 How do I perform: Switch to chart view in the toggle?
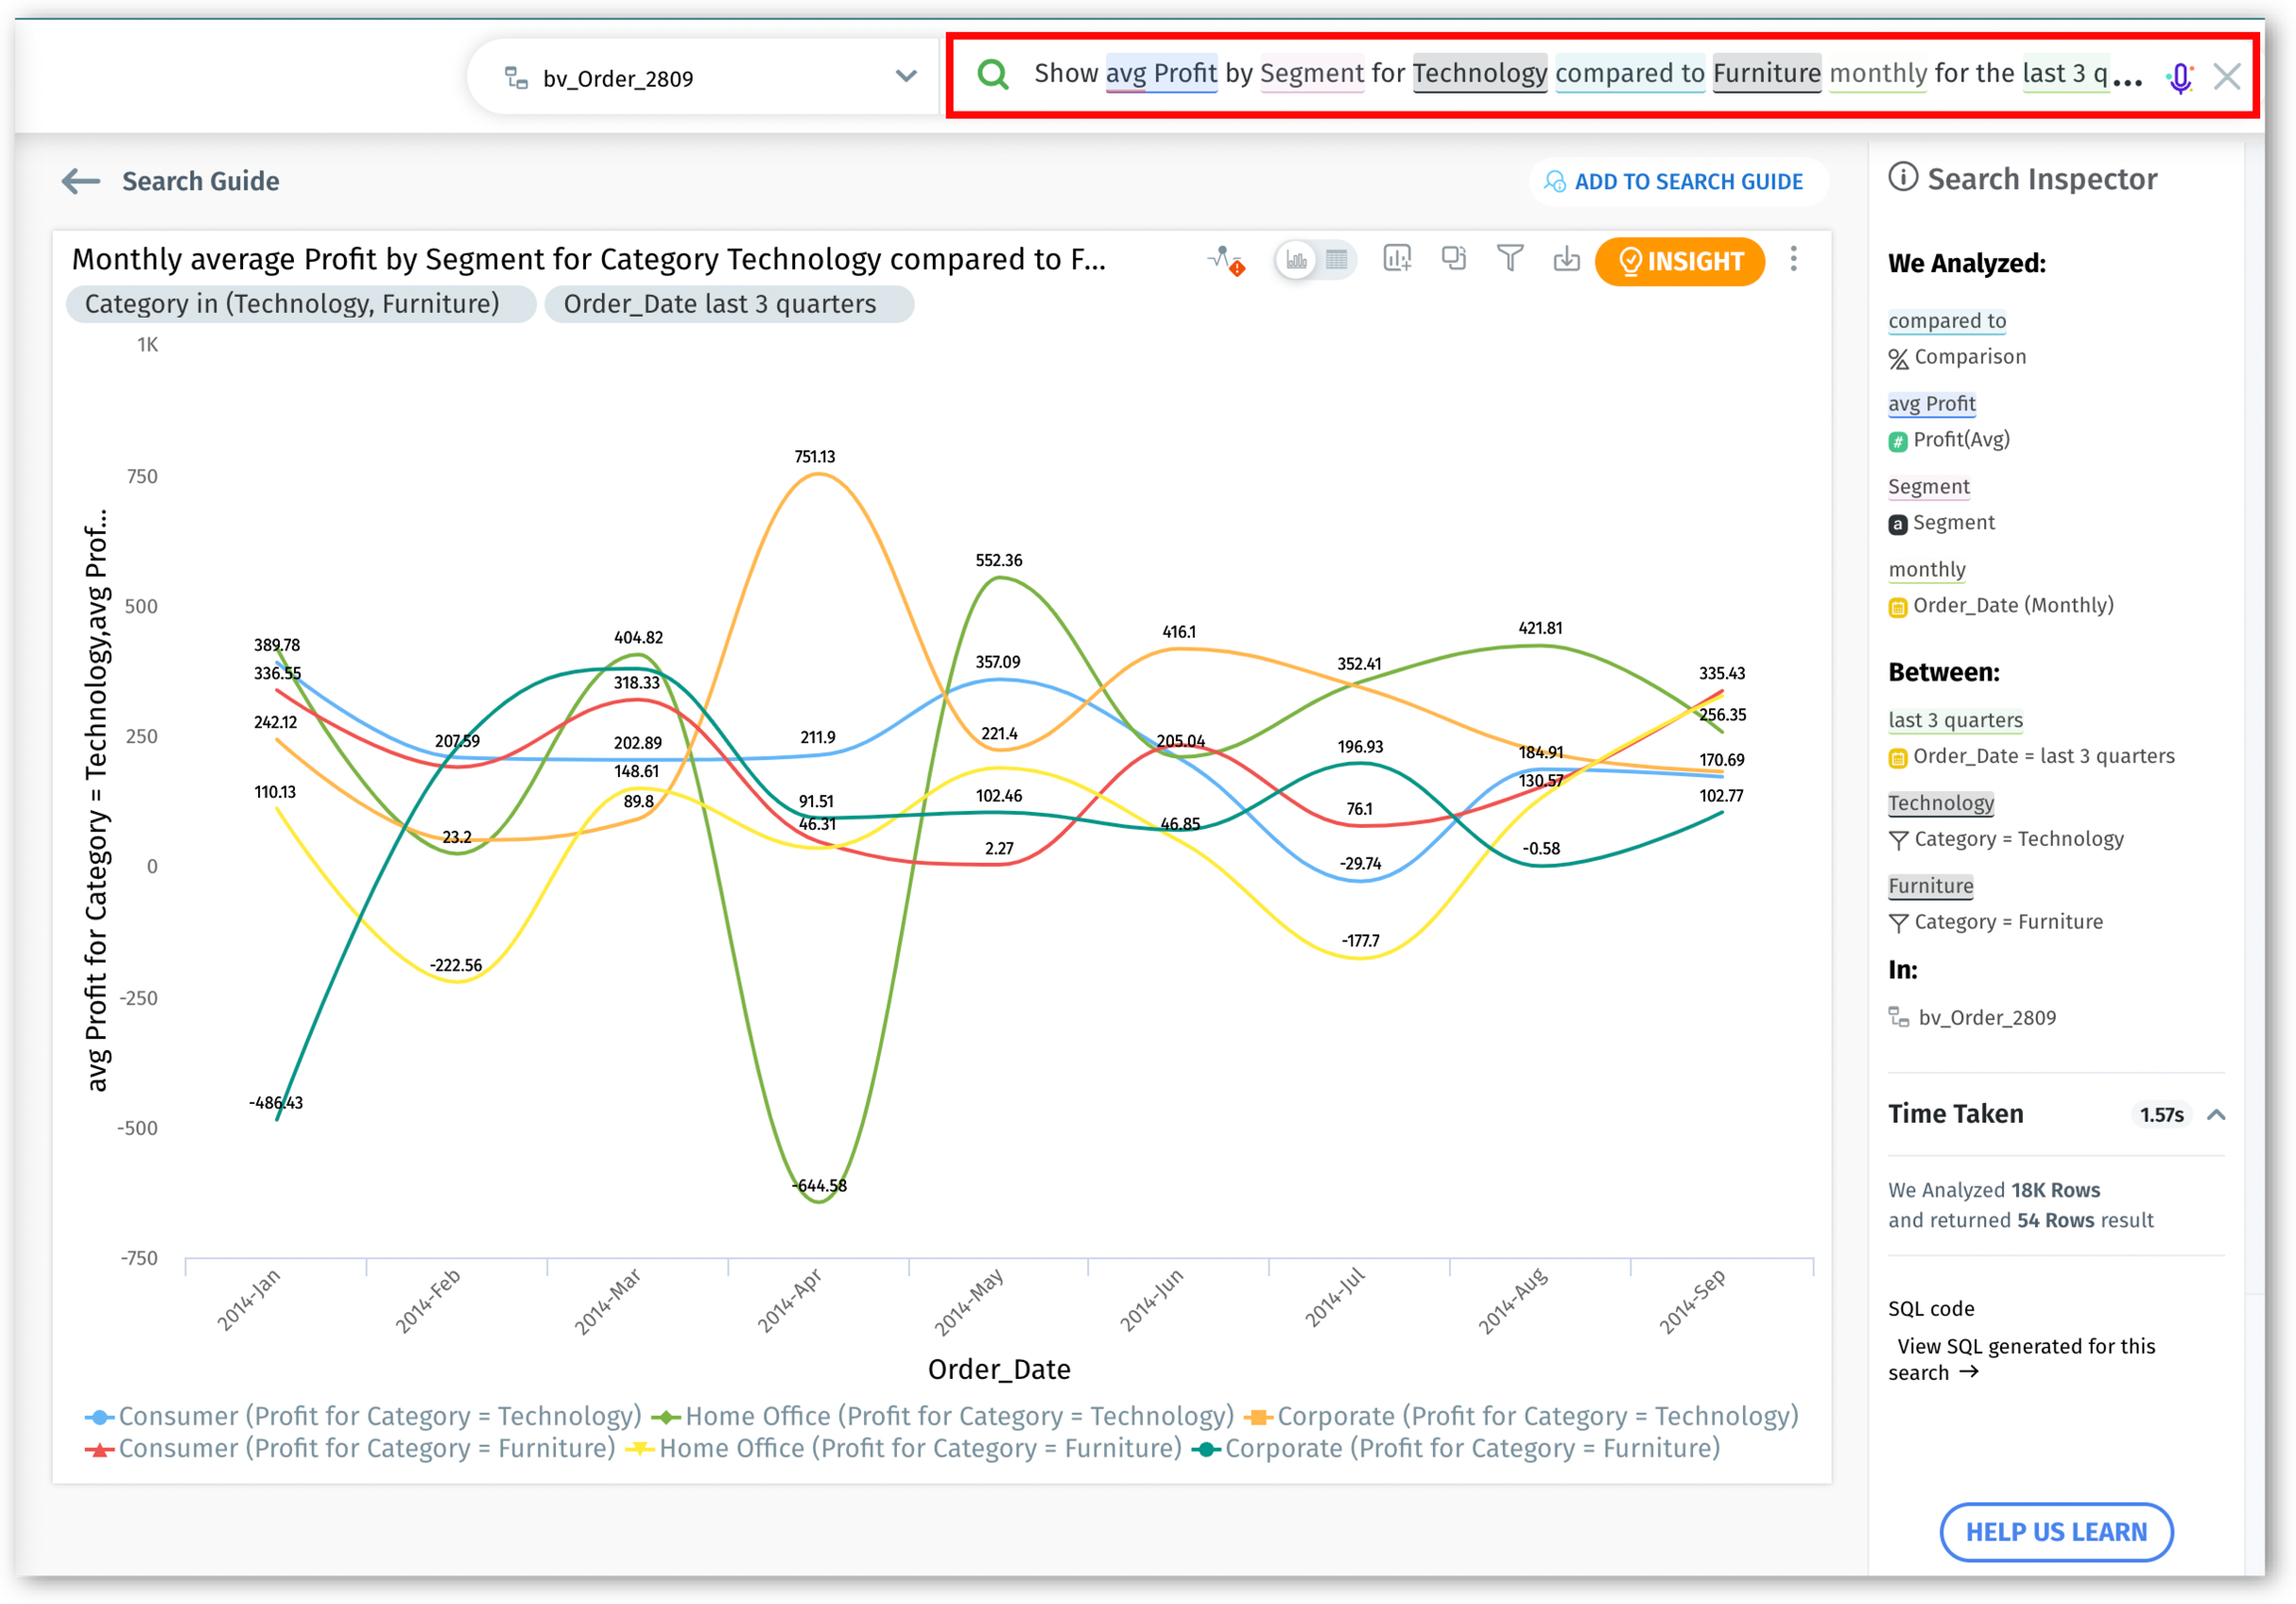pos(1296,261)
